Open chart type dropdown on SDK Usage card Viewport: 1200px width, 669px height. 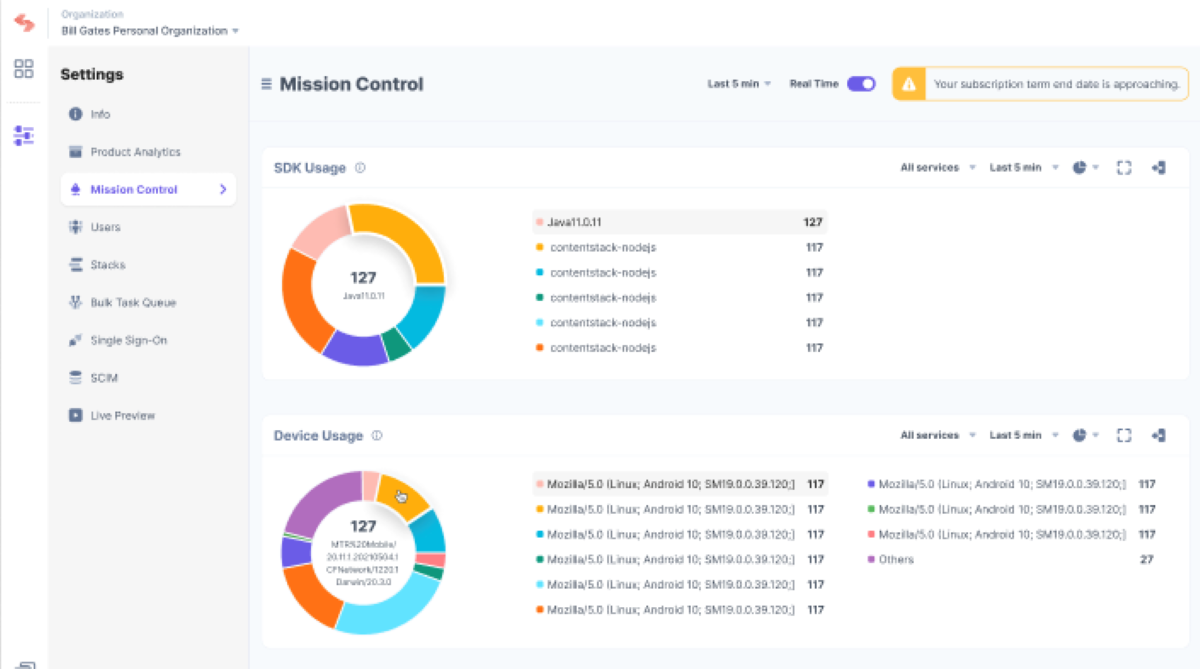pyautogui.click(x=1086, y=168)
